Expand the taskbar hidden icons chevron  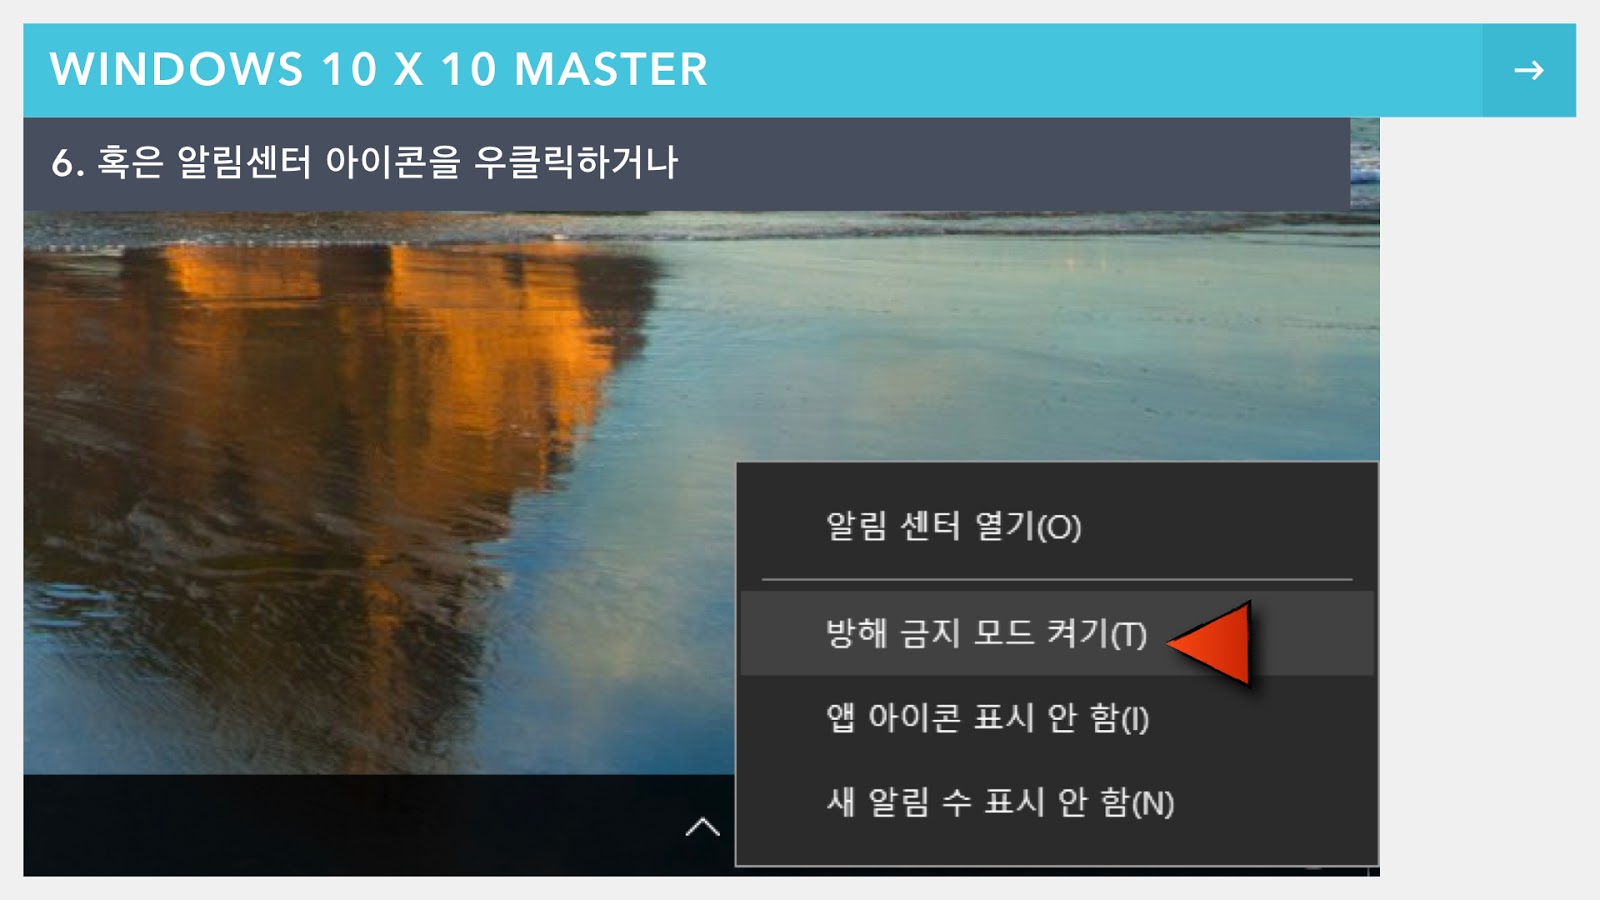(x=702, y=826)
